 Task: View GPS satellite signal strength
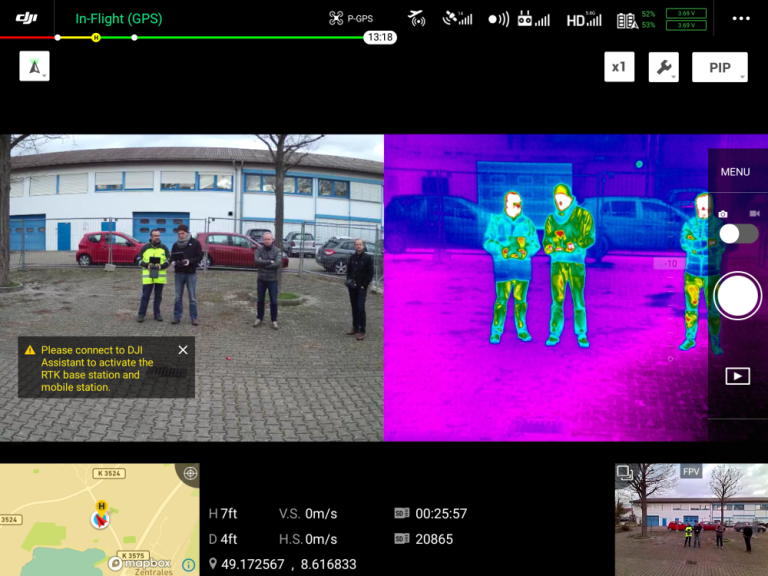[458, 18]
